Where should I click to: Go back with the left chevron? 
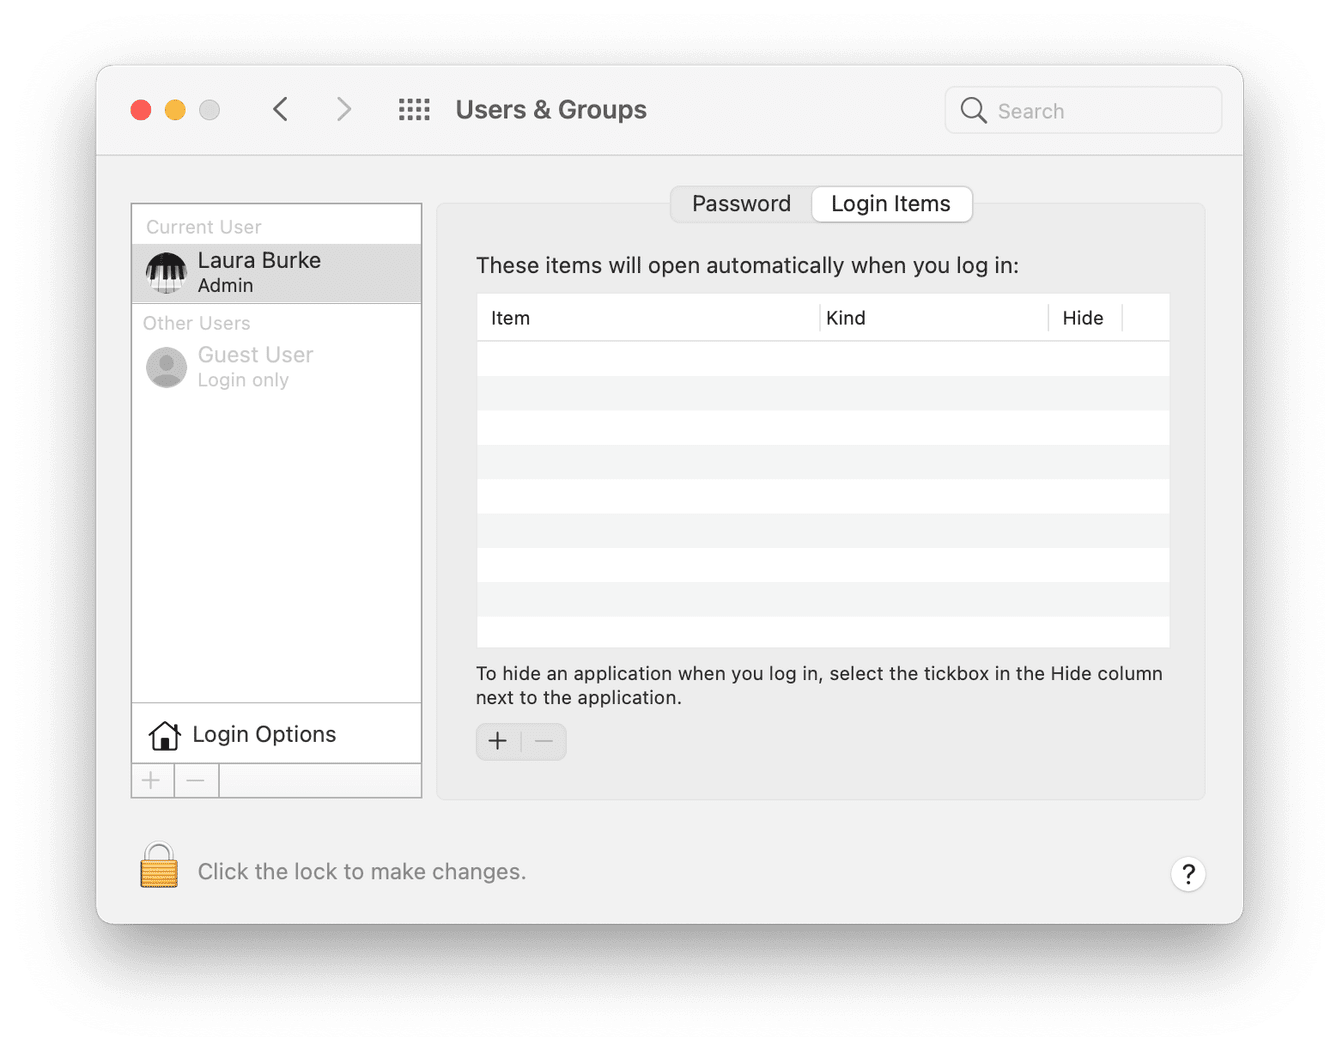click(x=281, y=110)
